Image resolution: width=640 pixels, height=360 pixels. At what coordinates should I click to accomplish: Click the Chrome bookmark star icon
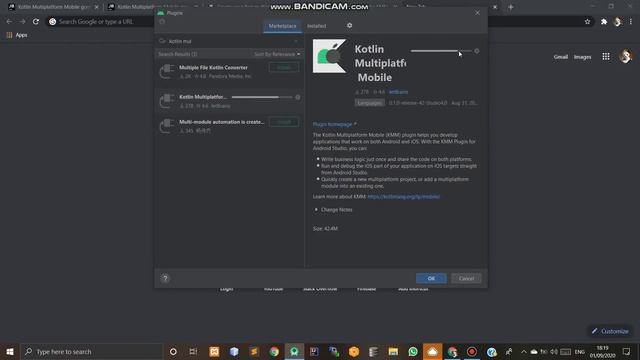coord(587,22)
